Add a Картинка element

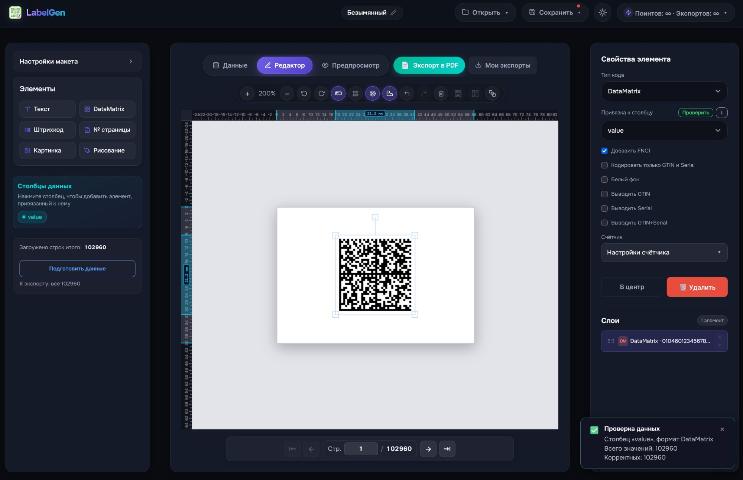pyautogui.click(x=47, y=150)
